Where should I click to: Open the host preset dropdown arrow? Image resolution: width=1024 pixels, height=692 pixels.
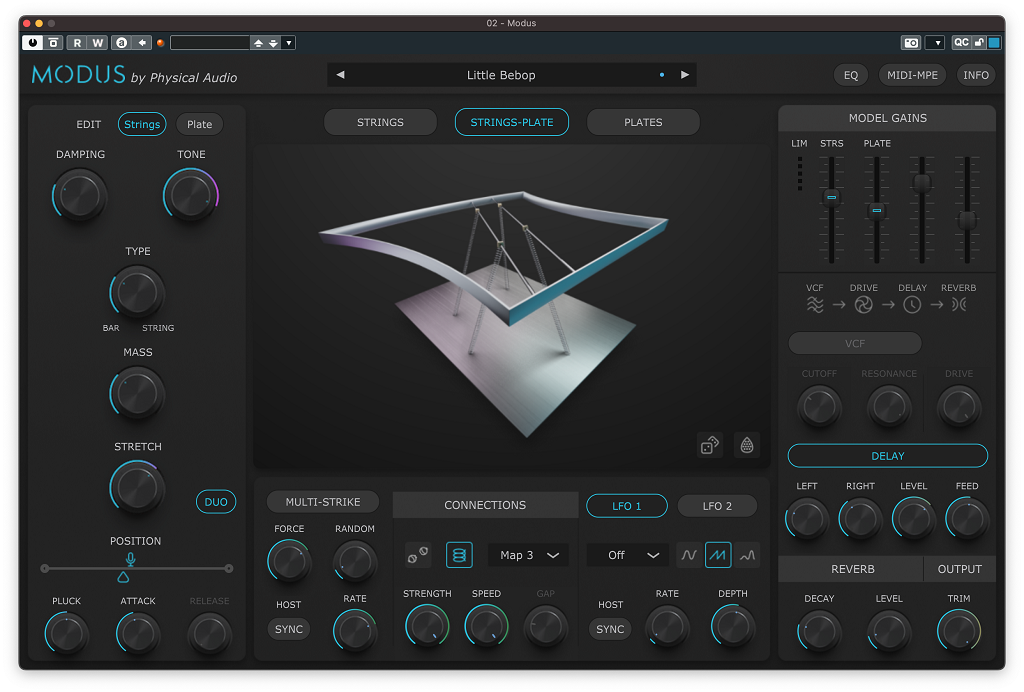pyautogui.click(x=289, y=42)
